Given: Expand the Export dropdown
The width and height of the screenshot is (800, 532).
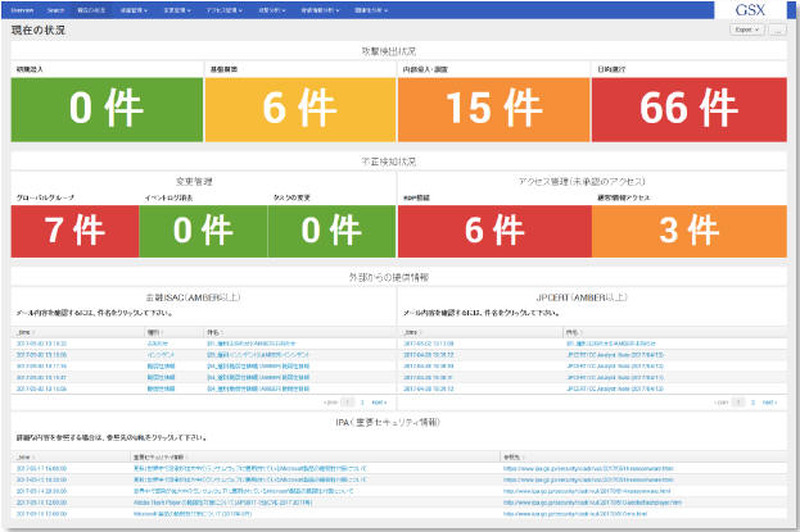Looking at the screenshot, I should (746, 30).
